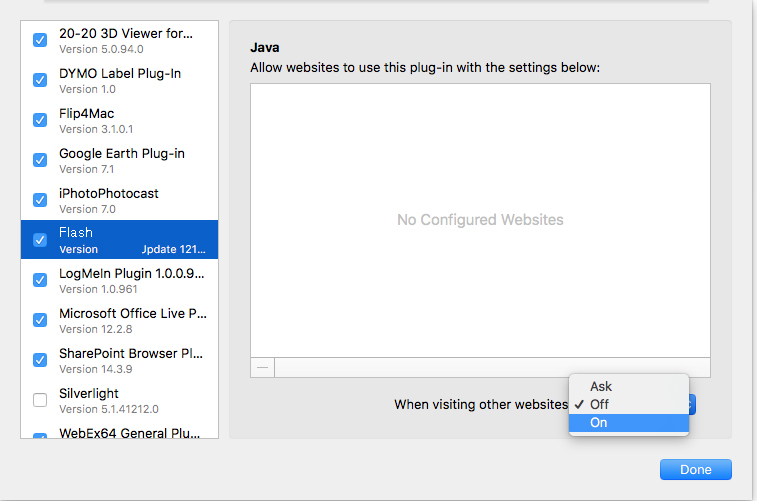Image resolution: width=757 pixels, height=501 pixels.
Task: Toggle the Microsoft Office Live plug-in checkbox
Action: [x=40, y=320]
